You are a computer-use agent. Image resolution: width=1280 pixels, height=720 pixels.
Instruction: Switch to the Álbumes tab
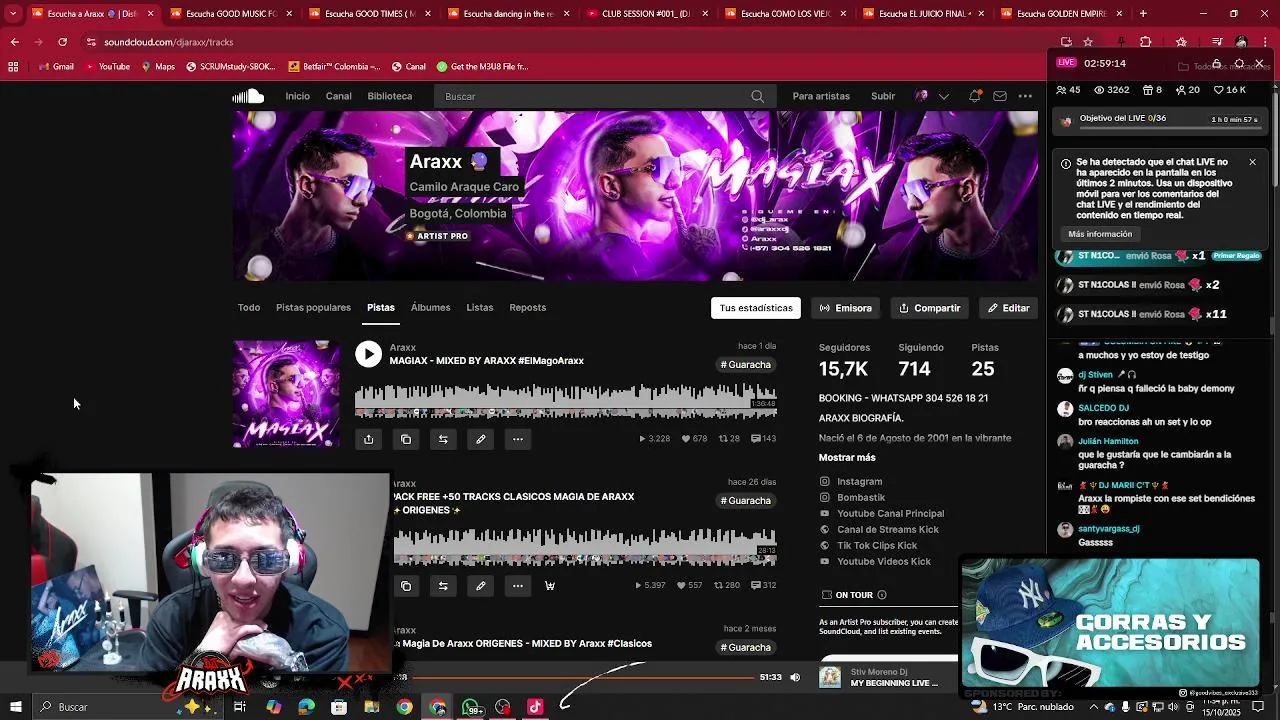pos(430,308)
